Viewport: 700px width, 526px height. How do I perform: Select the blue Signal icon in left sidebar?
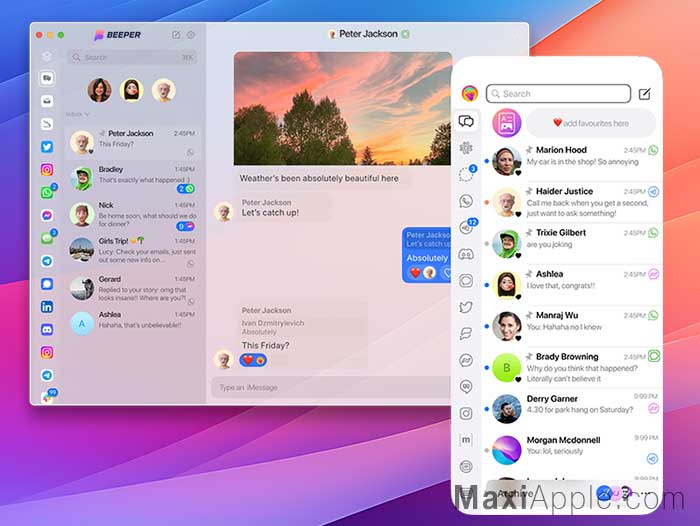coord(47,284)
